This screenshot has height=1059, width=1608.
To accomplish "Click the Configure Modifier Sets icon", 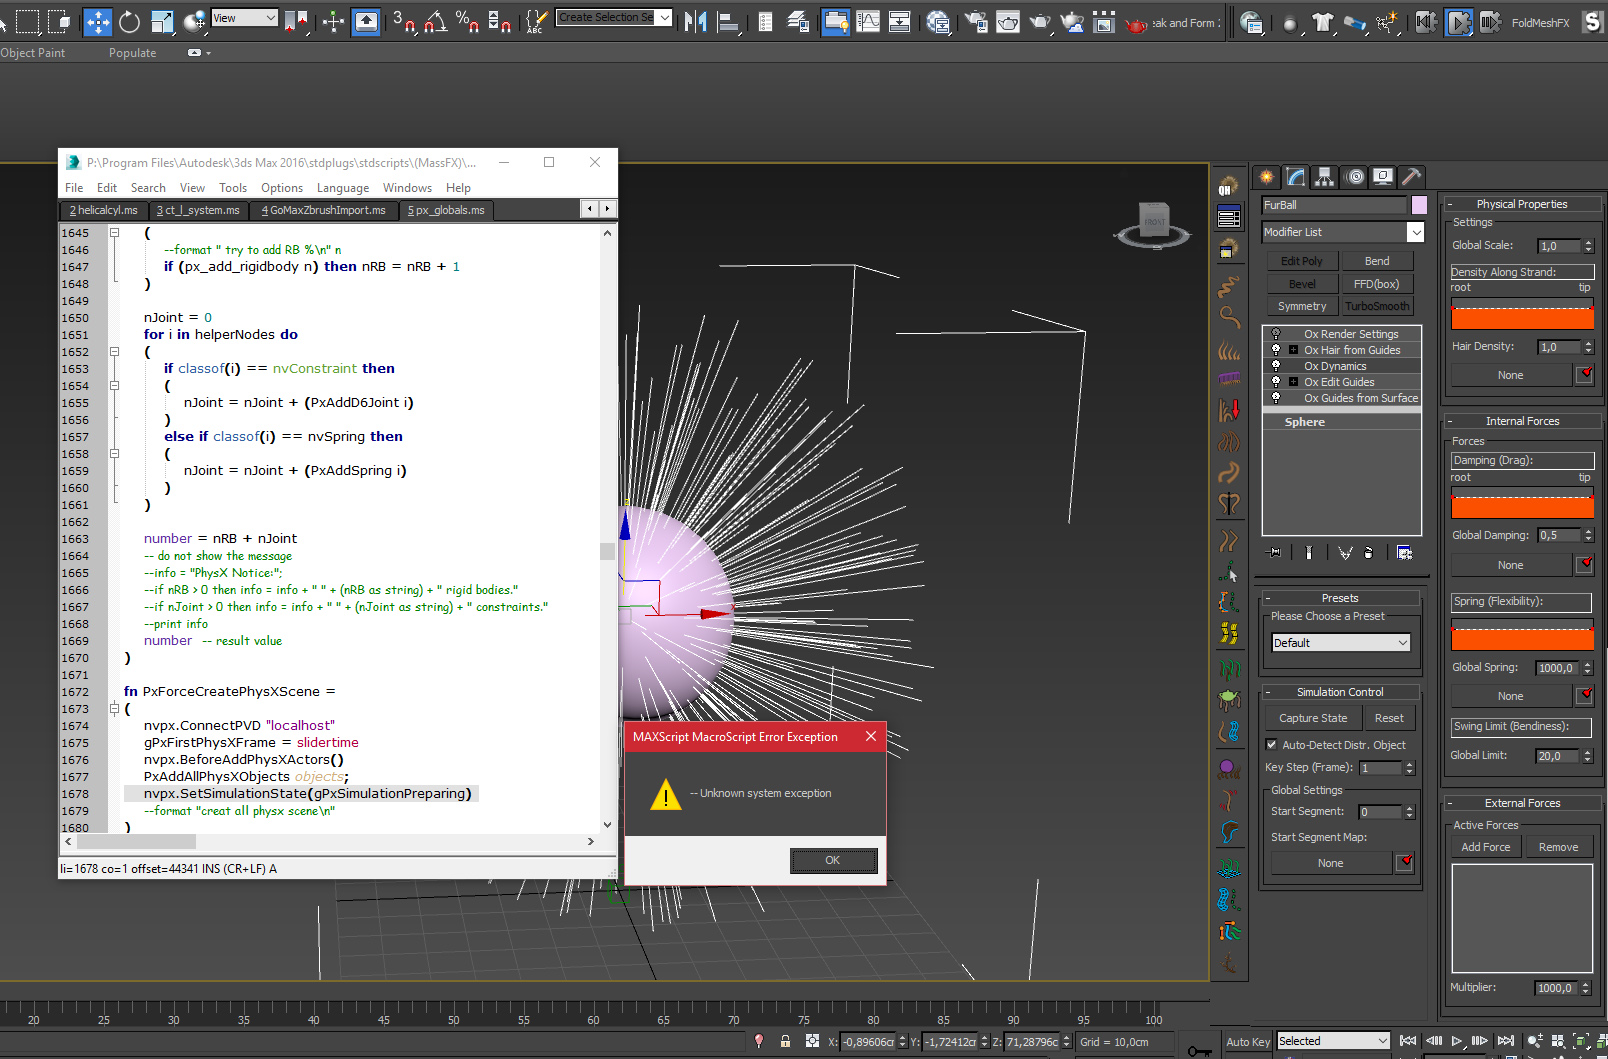I will [x=1404, y=552].
